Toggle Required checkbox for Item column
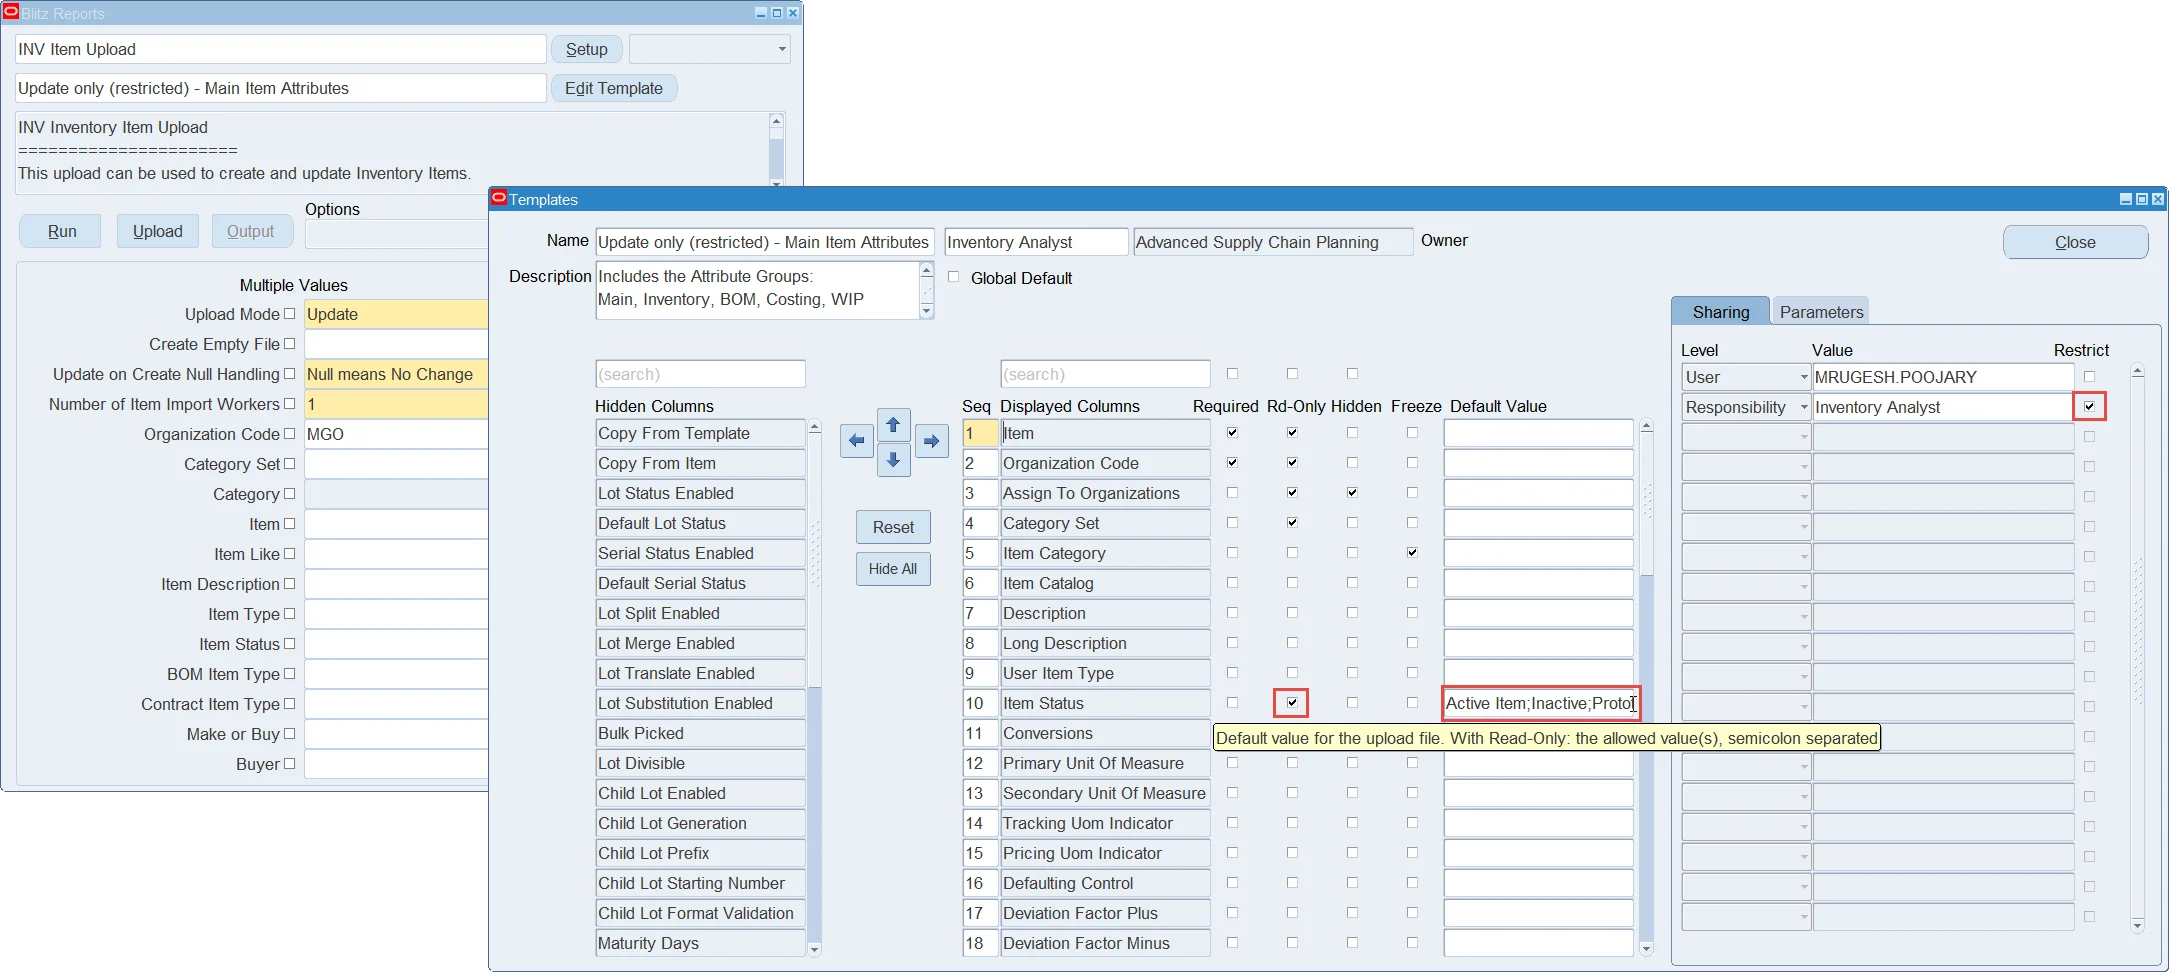This screenshot has height=972, width=2169. tap(1232, 433)
